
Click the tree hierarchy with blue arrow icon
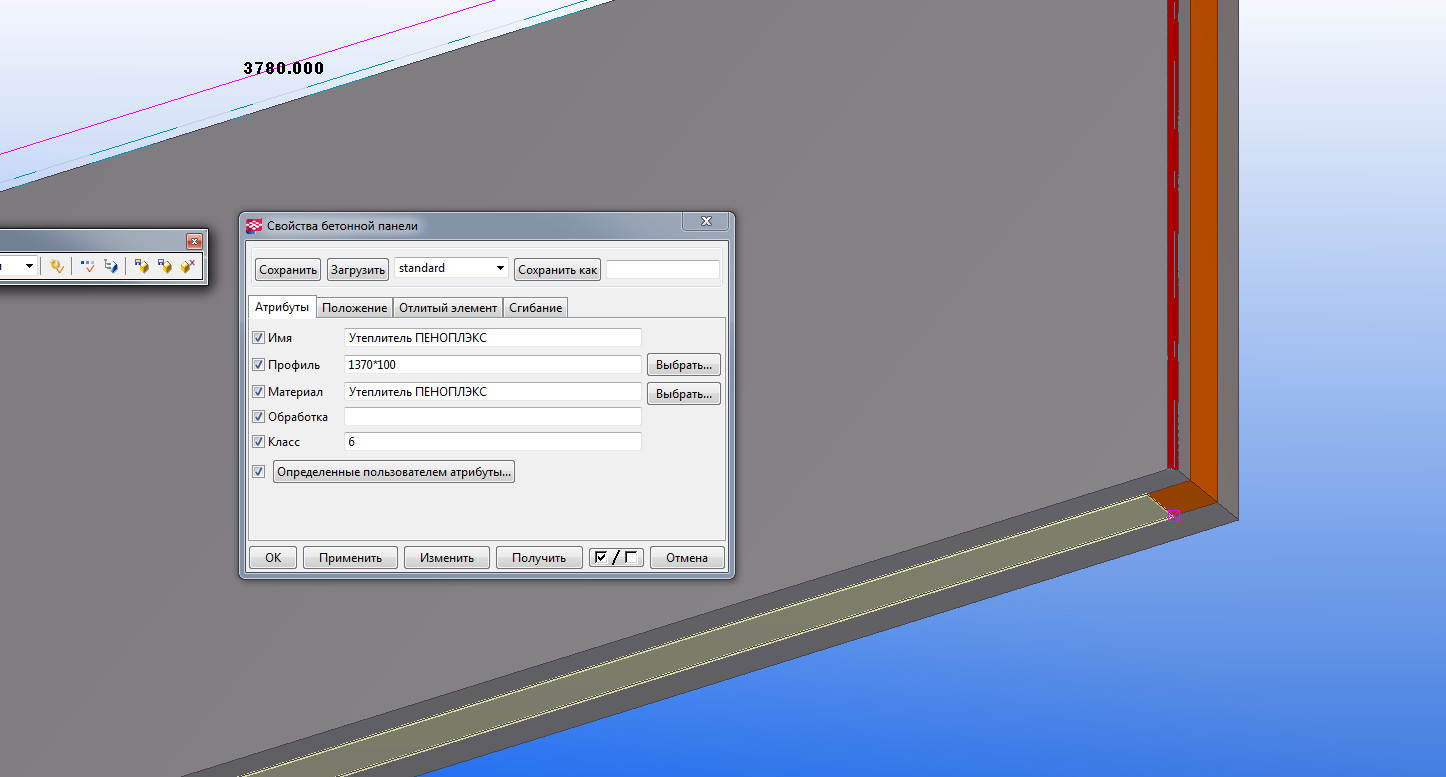point(110,267)
